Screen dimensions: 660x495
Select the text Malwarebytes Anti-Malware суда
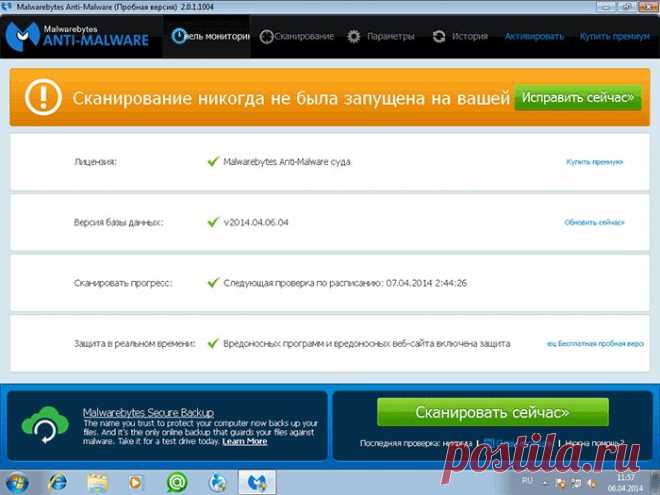[287, 162]
